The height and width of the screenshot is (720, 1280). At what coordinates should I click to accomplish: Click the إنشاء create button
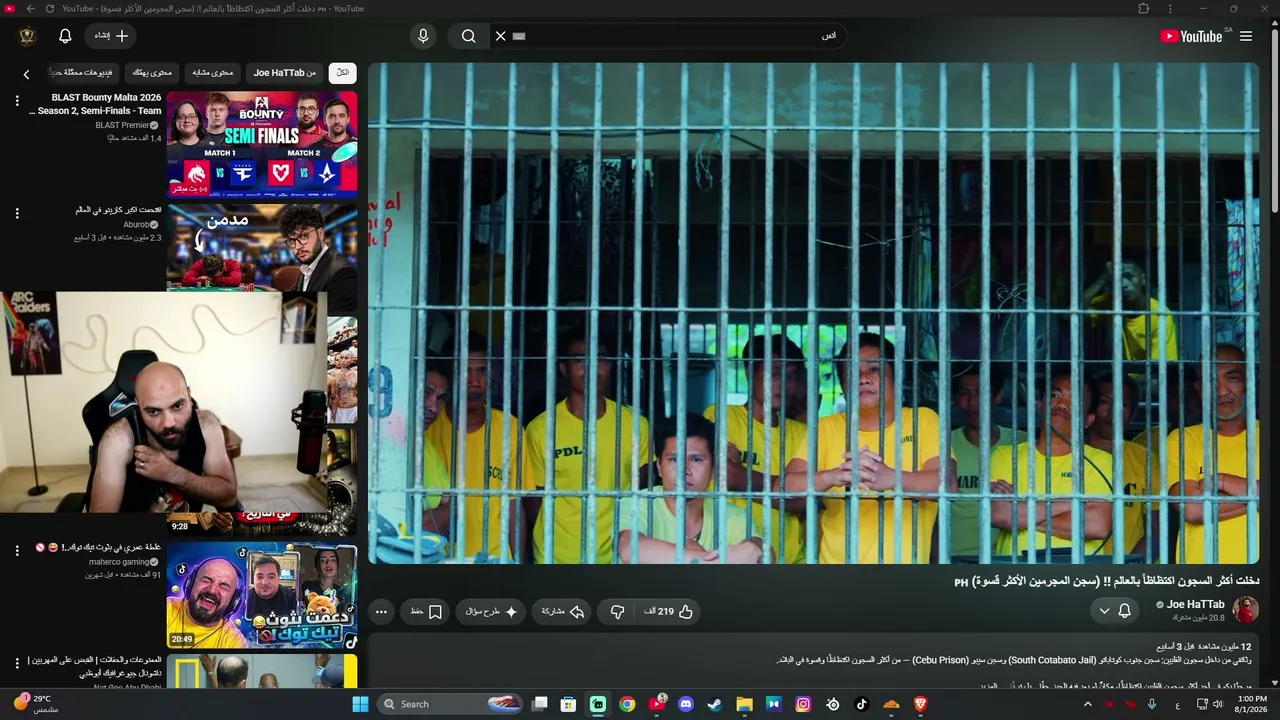[111, 36]
